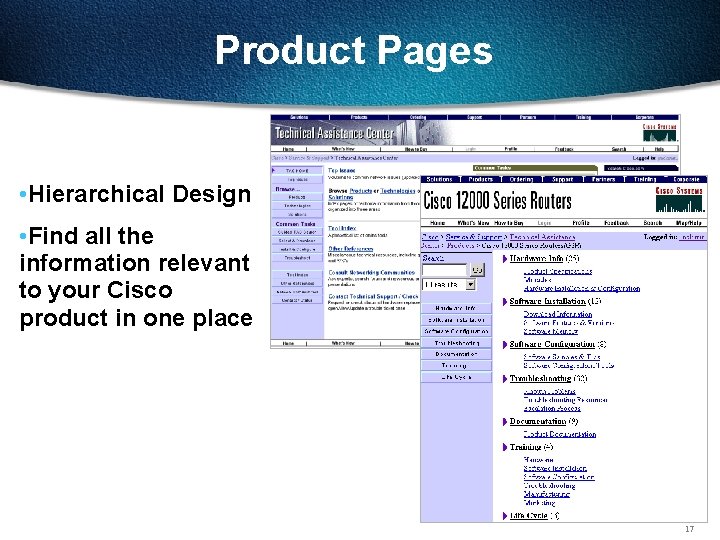
Task: Click Troubleshooting sidebar button
Action: tap(456, 343)
